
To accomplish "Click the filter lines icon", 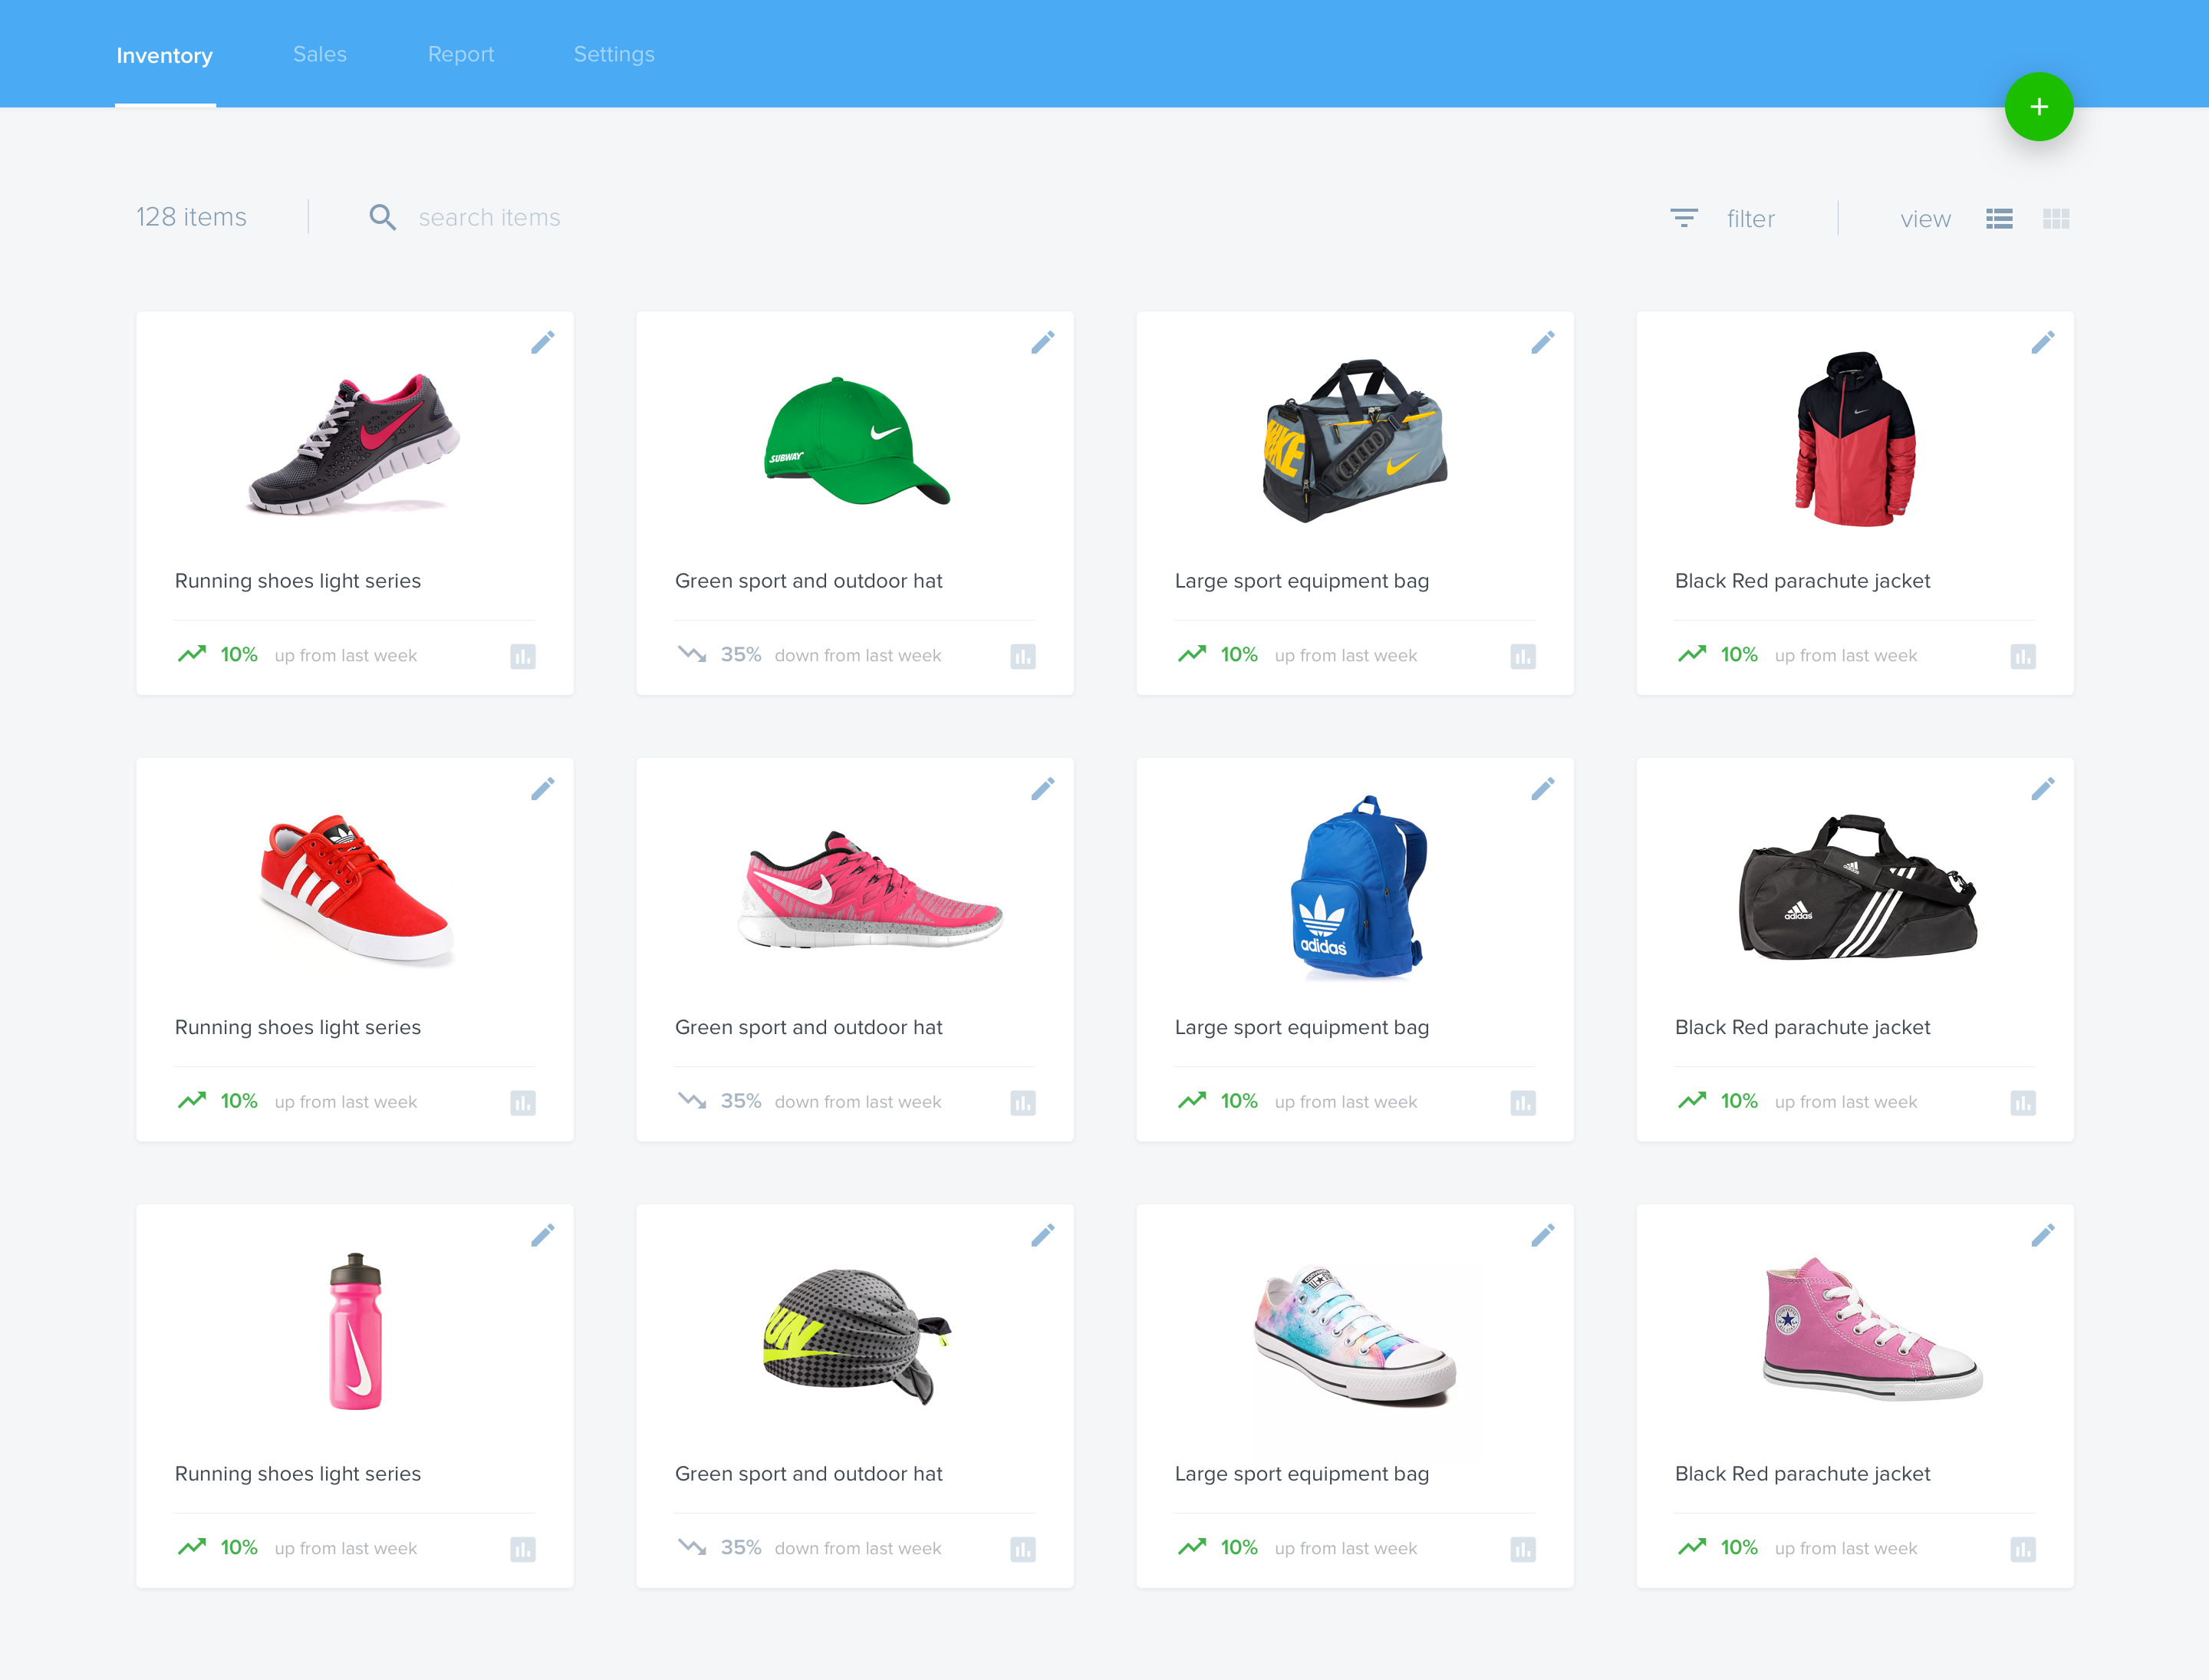I will point(1684,218).
